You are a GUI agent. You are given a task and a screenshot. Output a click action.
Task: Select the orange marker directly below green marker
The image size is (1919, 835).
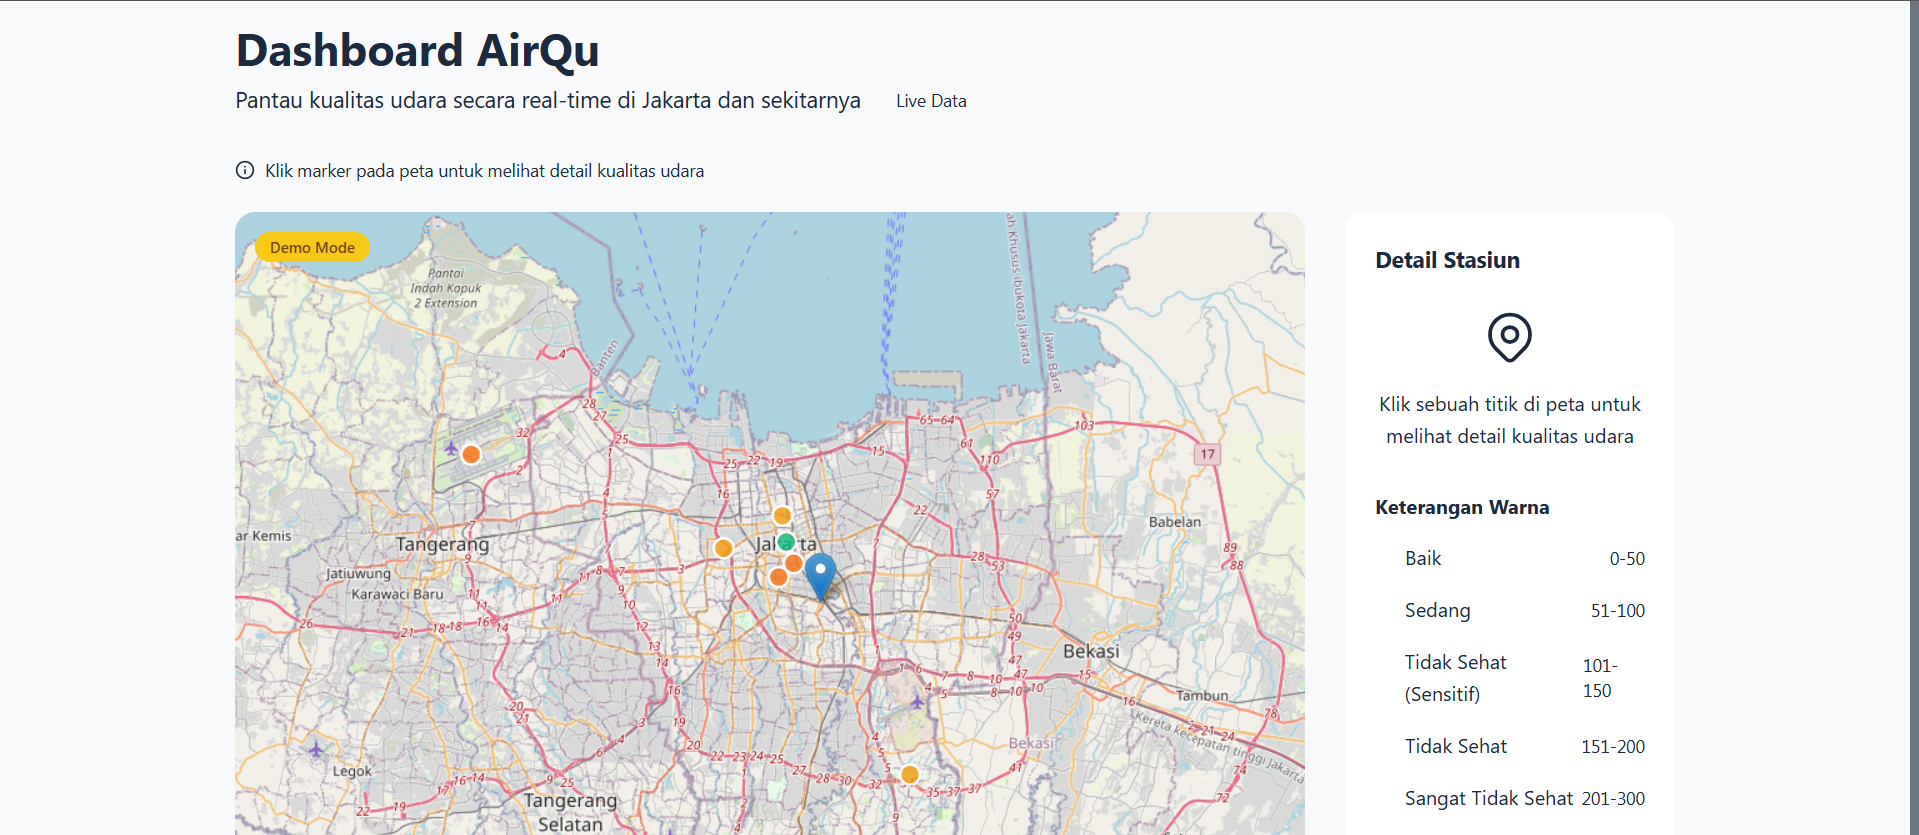pyautogui.click(x=794, y=563)
